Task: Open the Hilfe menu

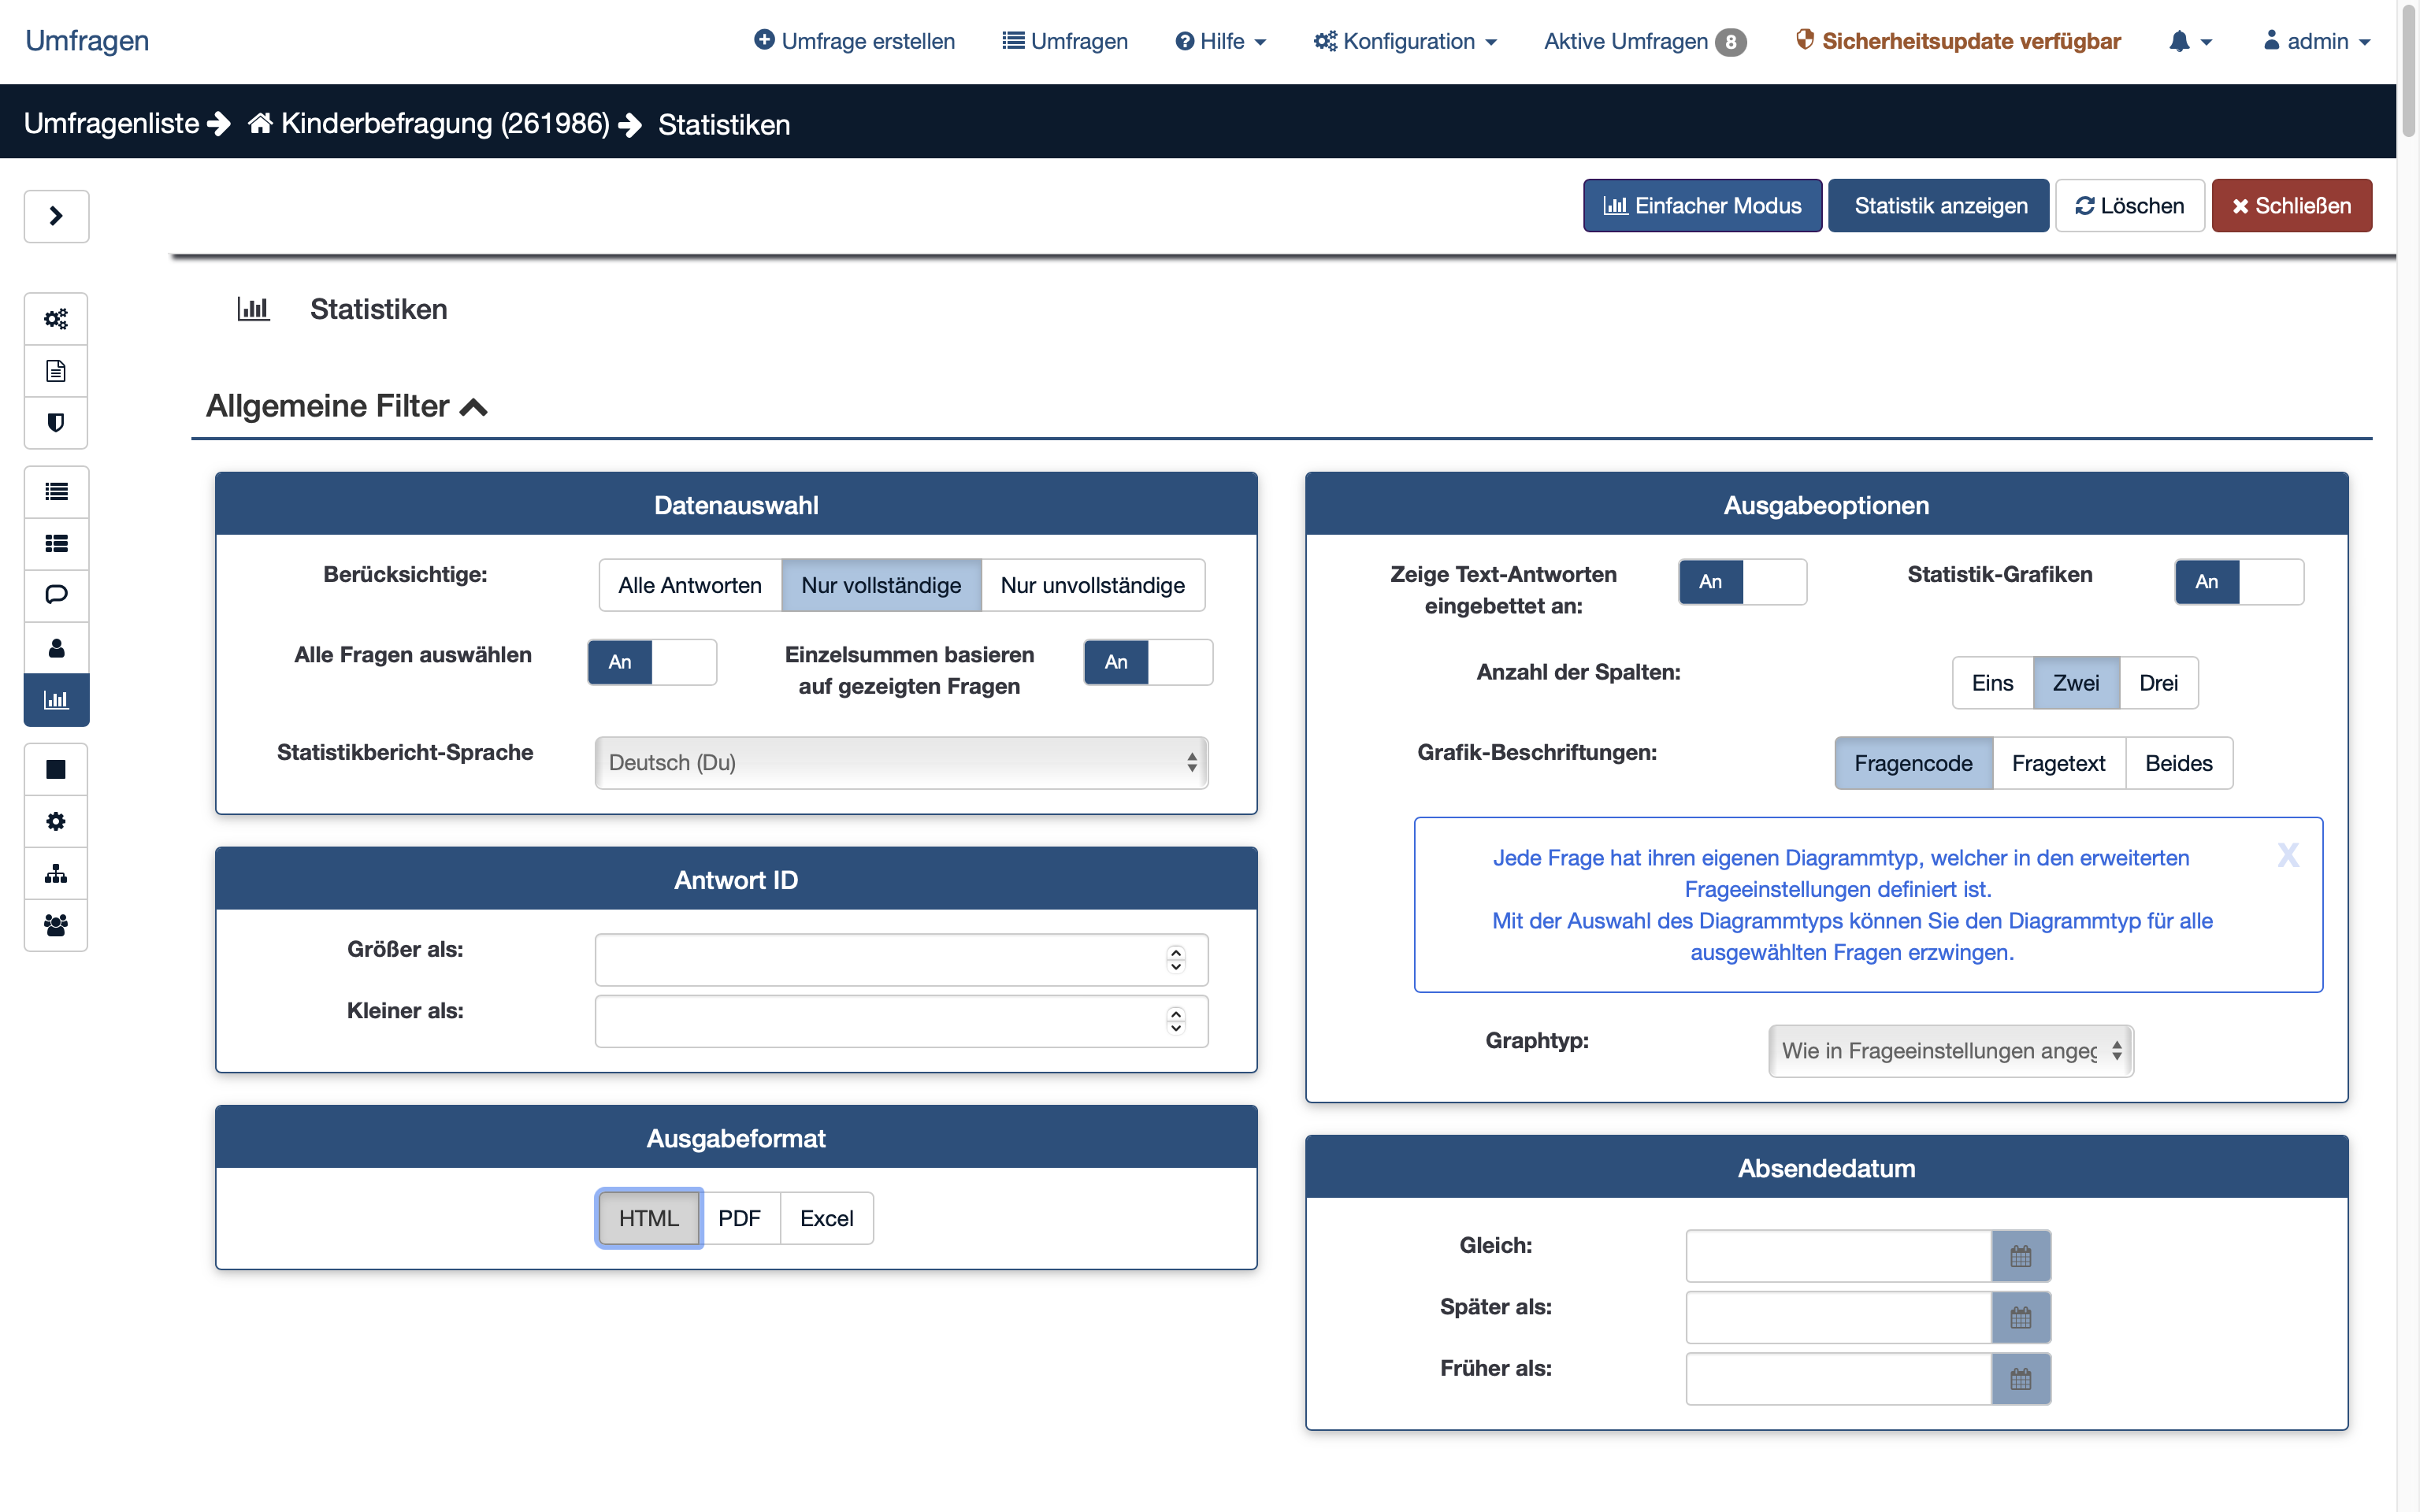Action: pyautogui.click(x=1220, y=41)
